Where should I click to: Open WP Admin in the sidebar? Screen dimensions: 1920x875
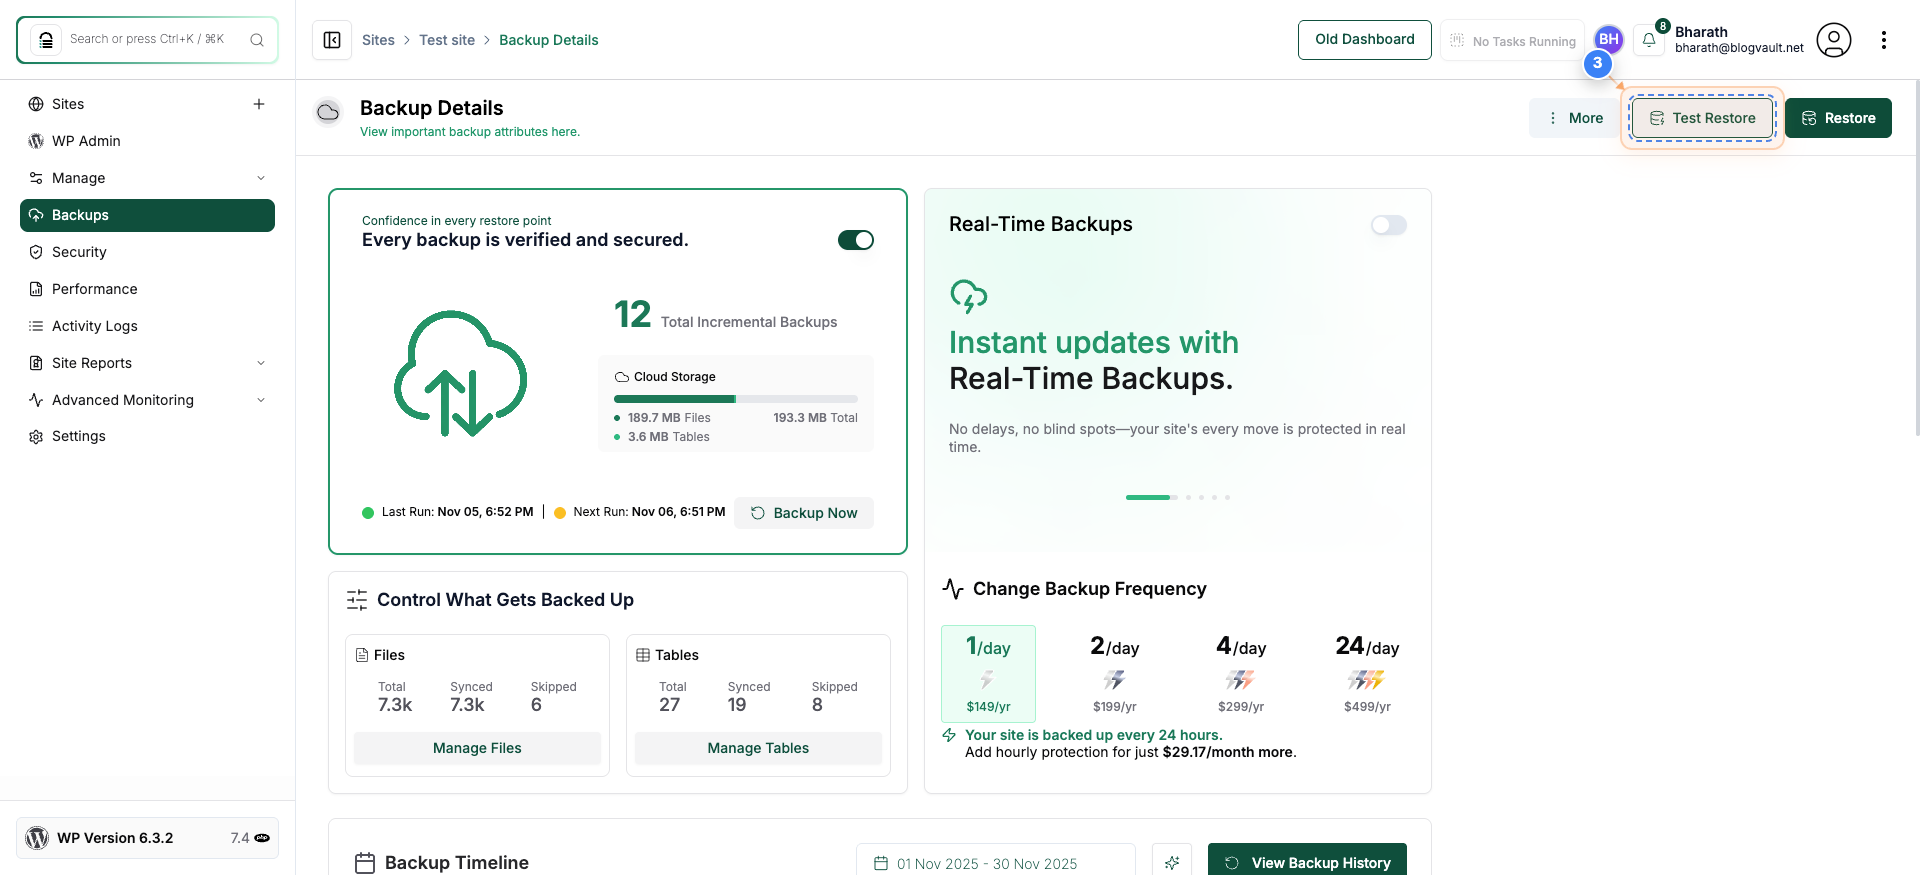pyautogui.click(x=147, y=141)
